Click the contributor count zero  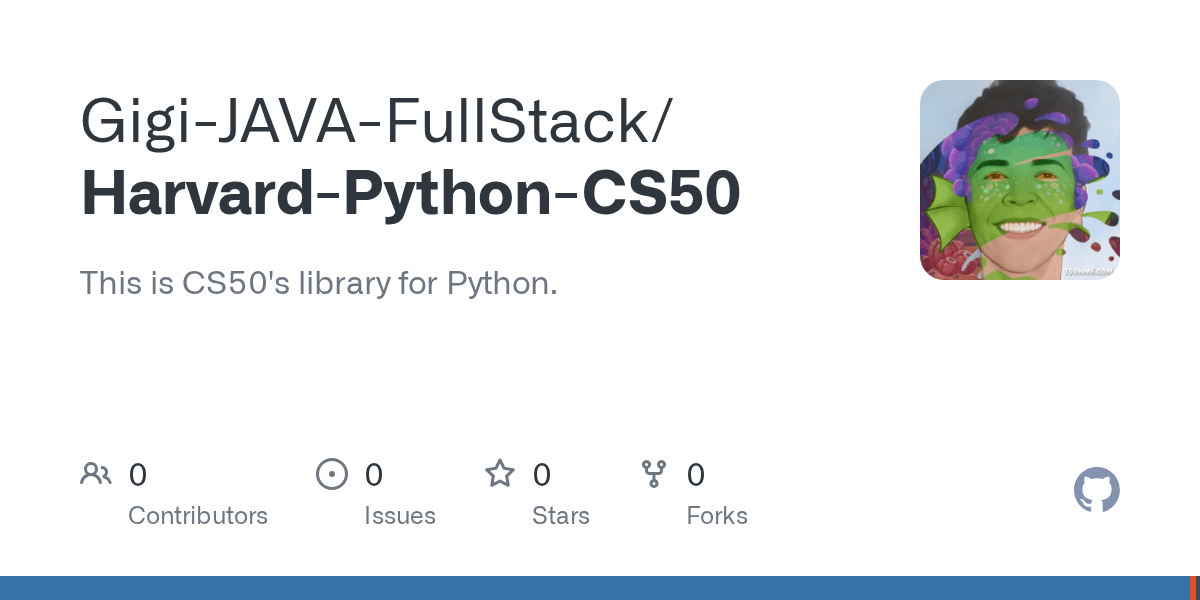point(138,475)
